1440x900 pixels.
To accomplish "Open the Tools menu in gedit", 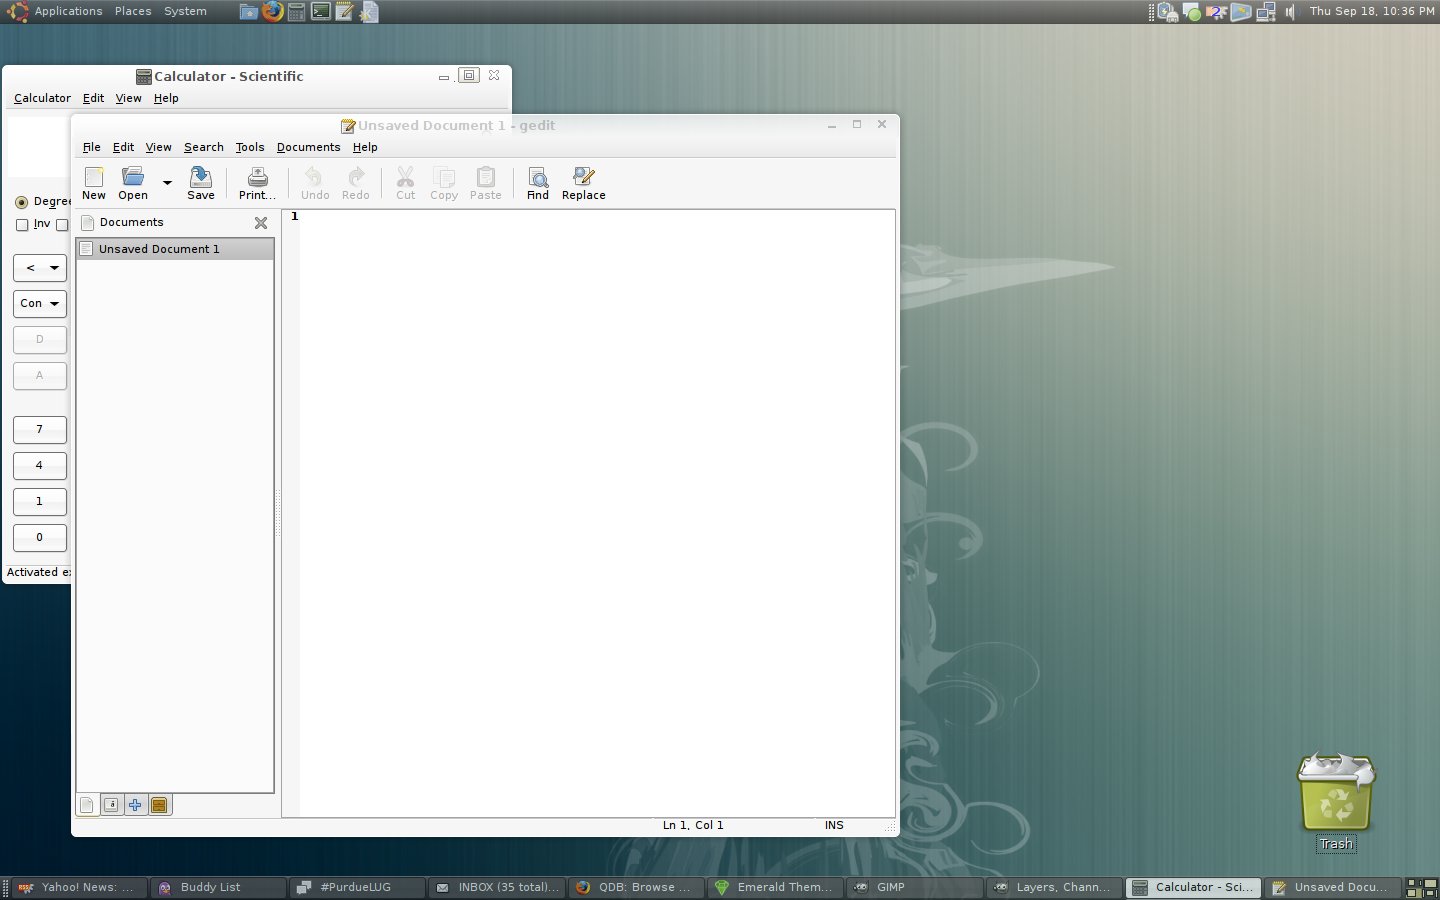I will point(250,147).
